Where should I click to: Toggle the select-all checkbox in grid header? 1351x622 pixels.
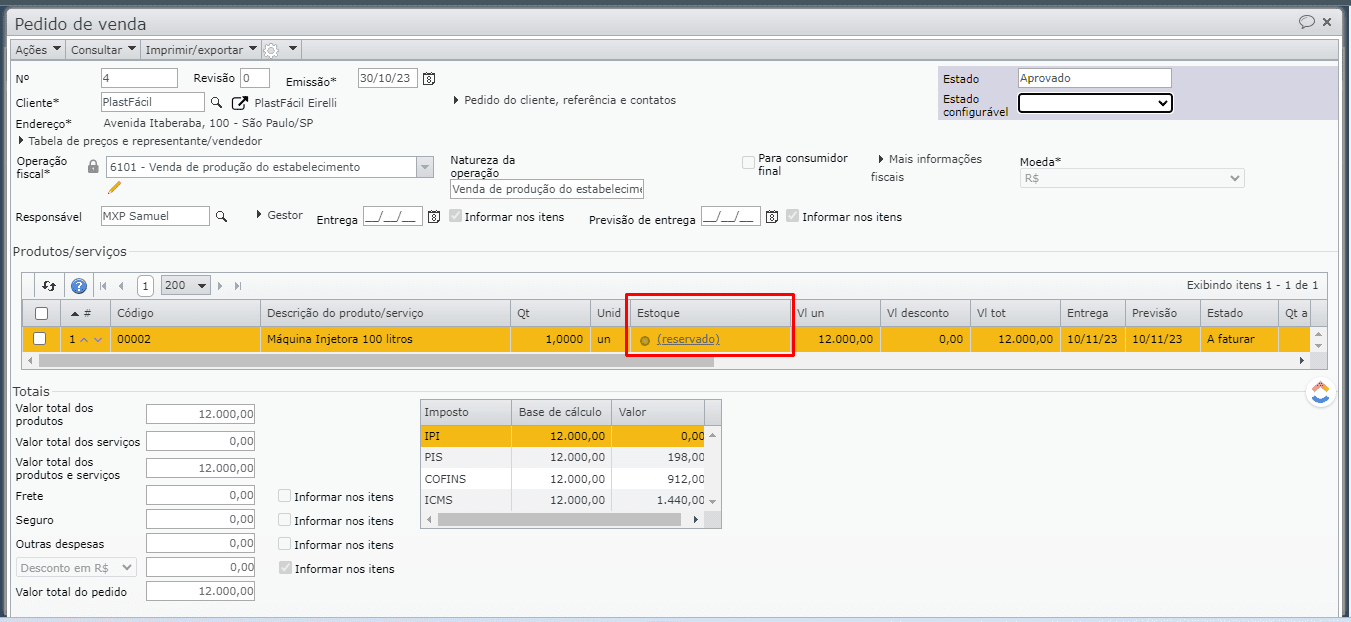click(x=41, y=313)
